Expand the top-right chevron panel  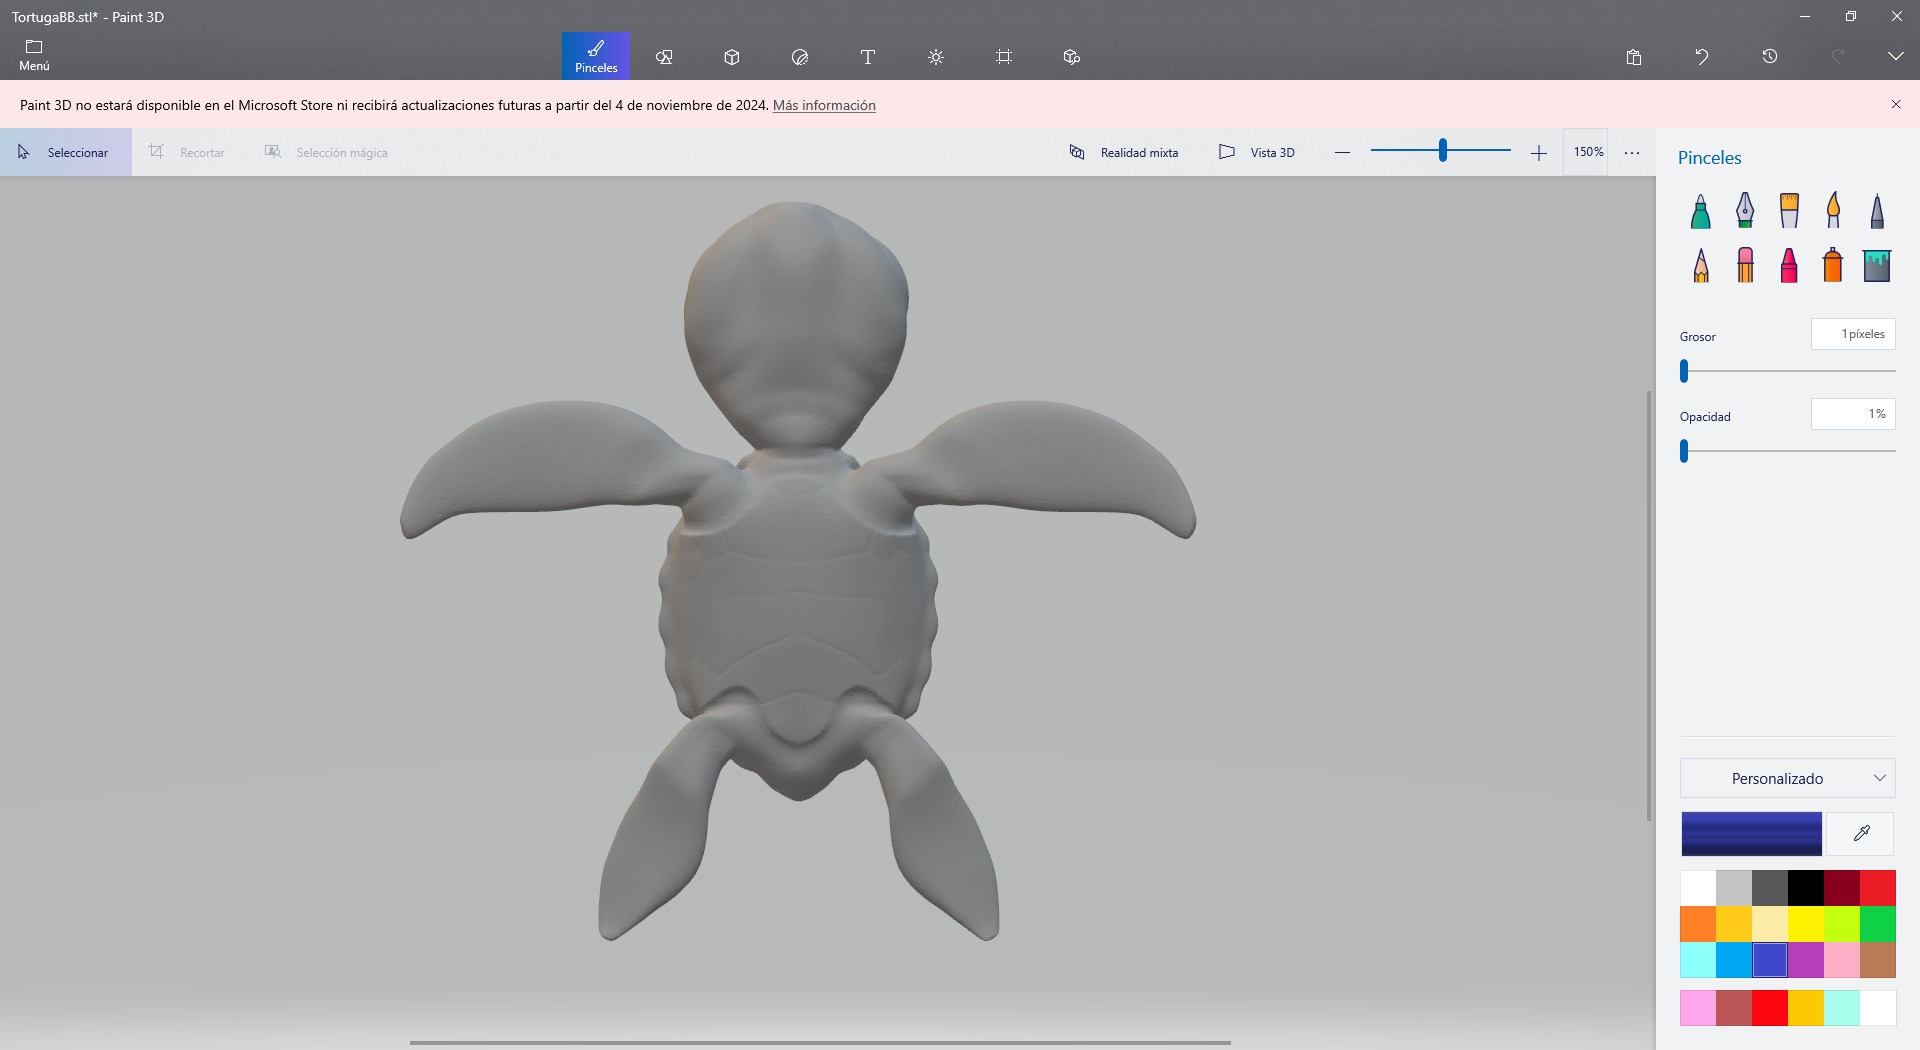pyautogui.click(x=1895, y=57)
